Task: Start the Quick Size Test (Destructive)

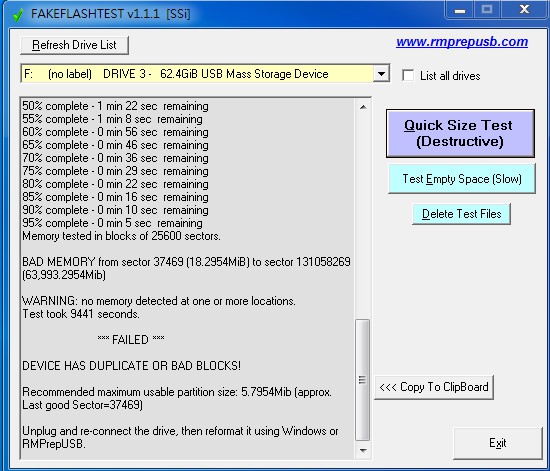Action: 460,133
